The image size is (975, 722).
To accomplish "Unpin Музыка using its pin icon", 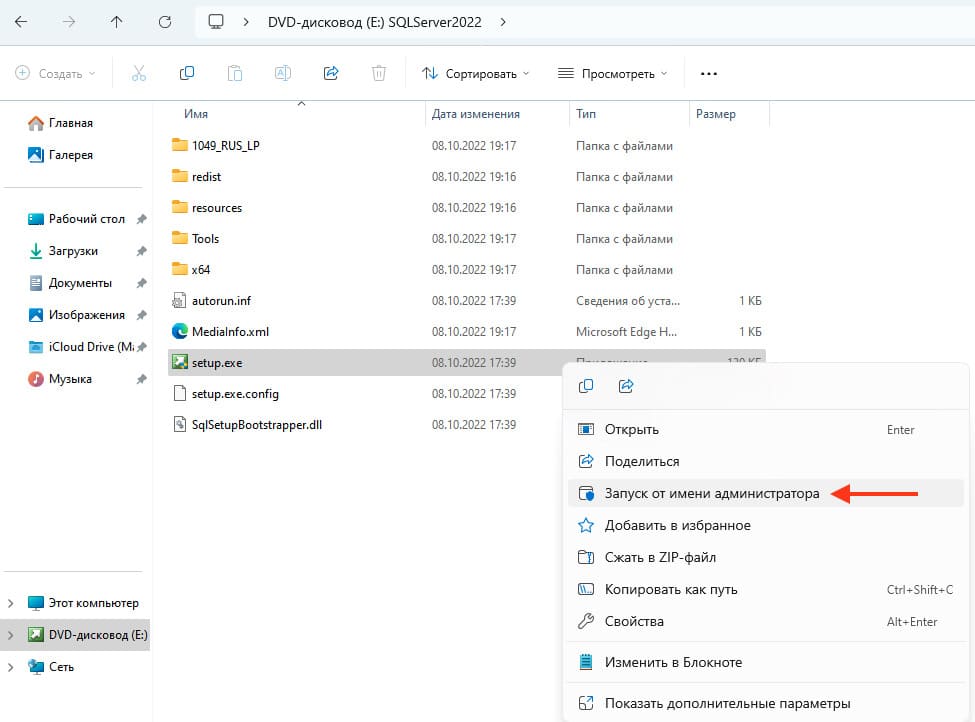I will pos(142,379).
